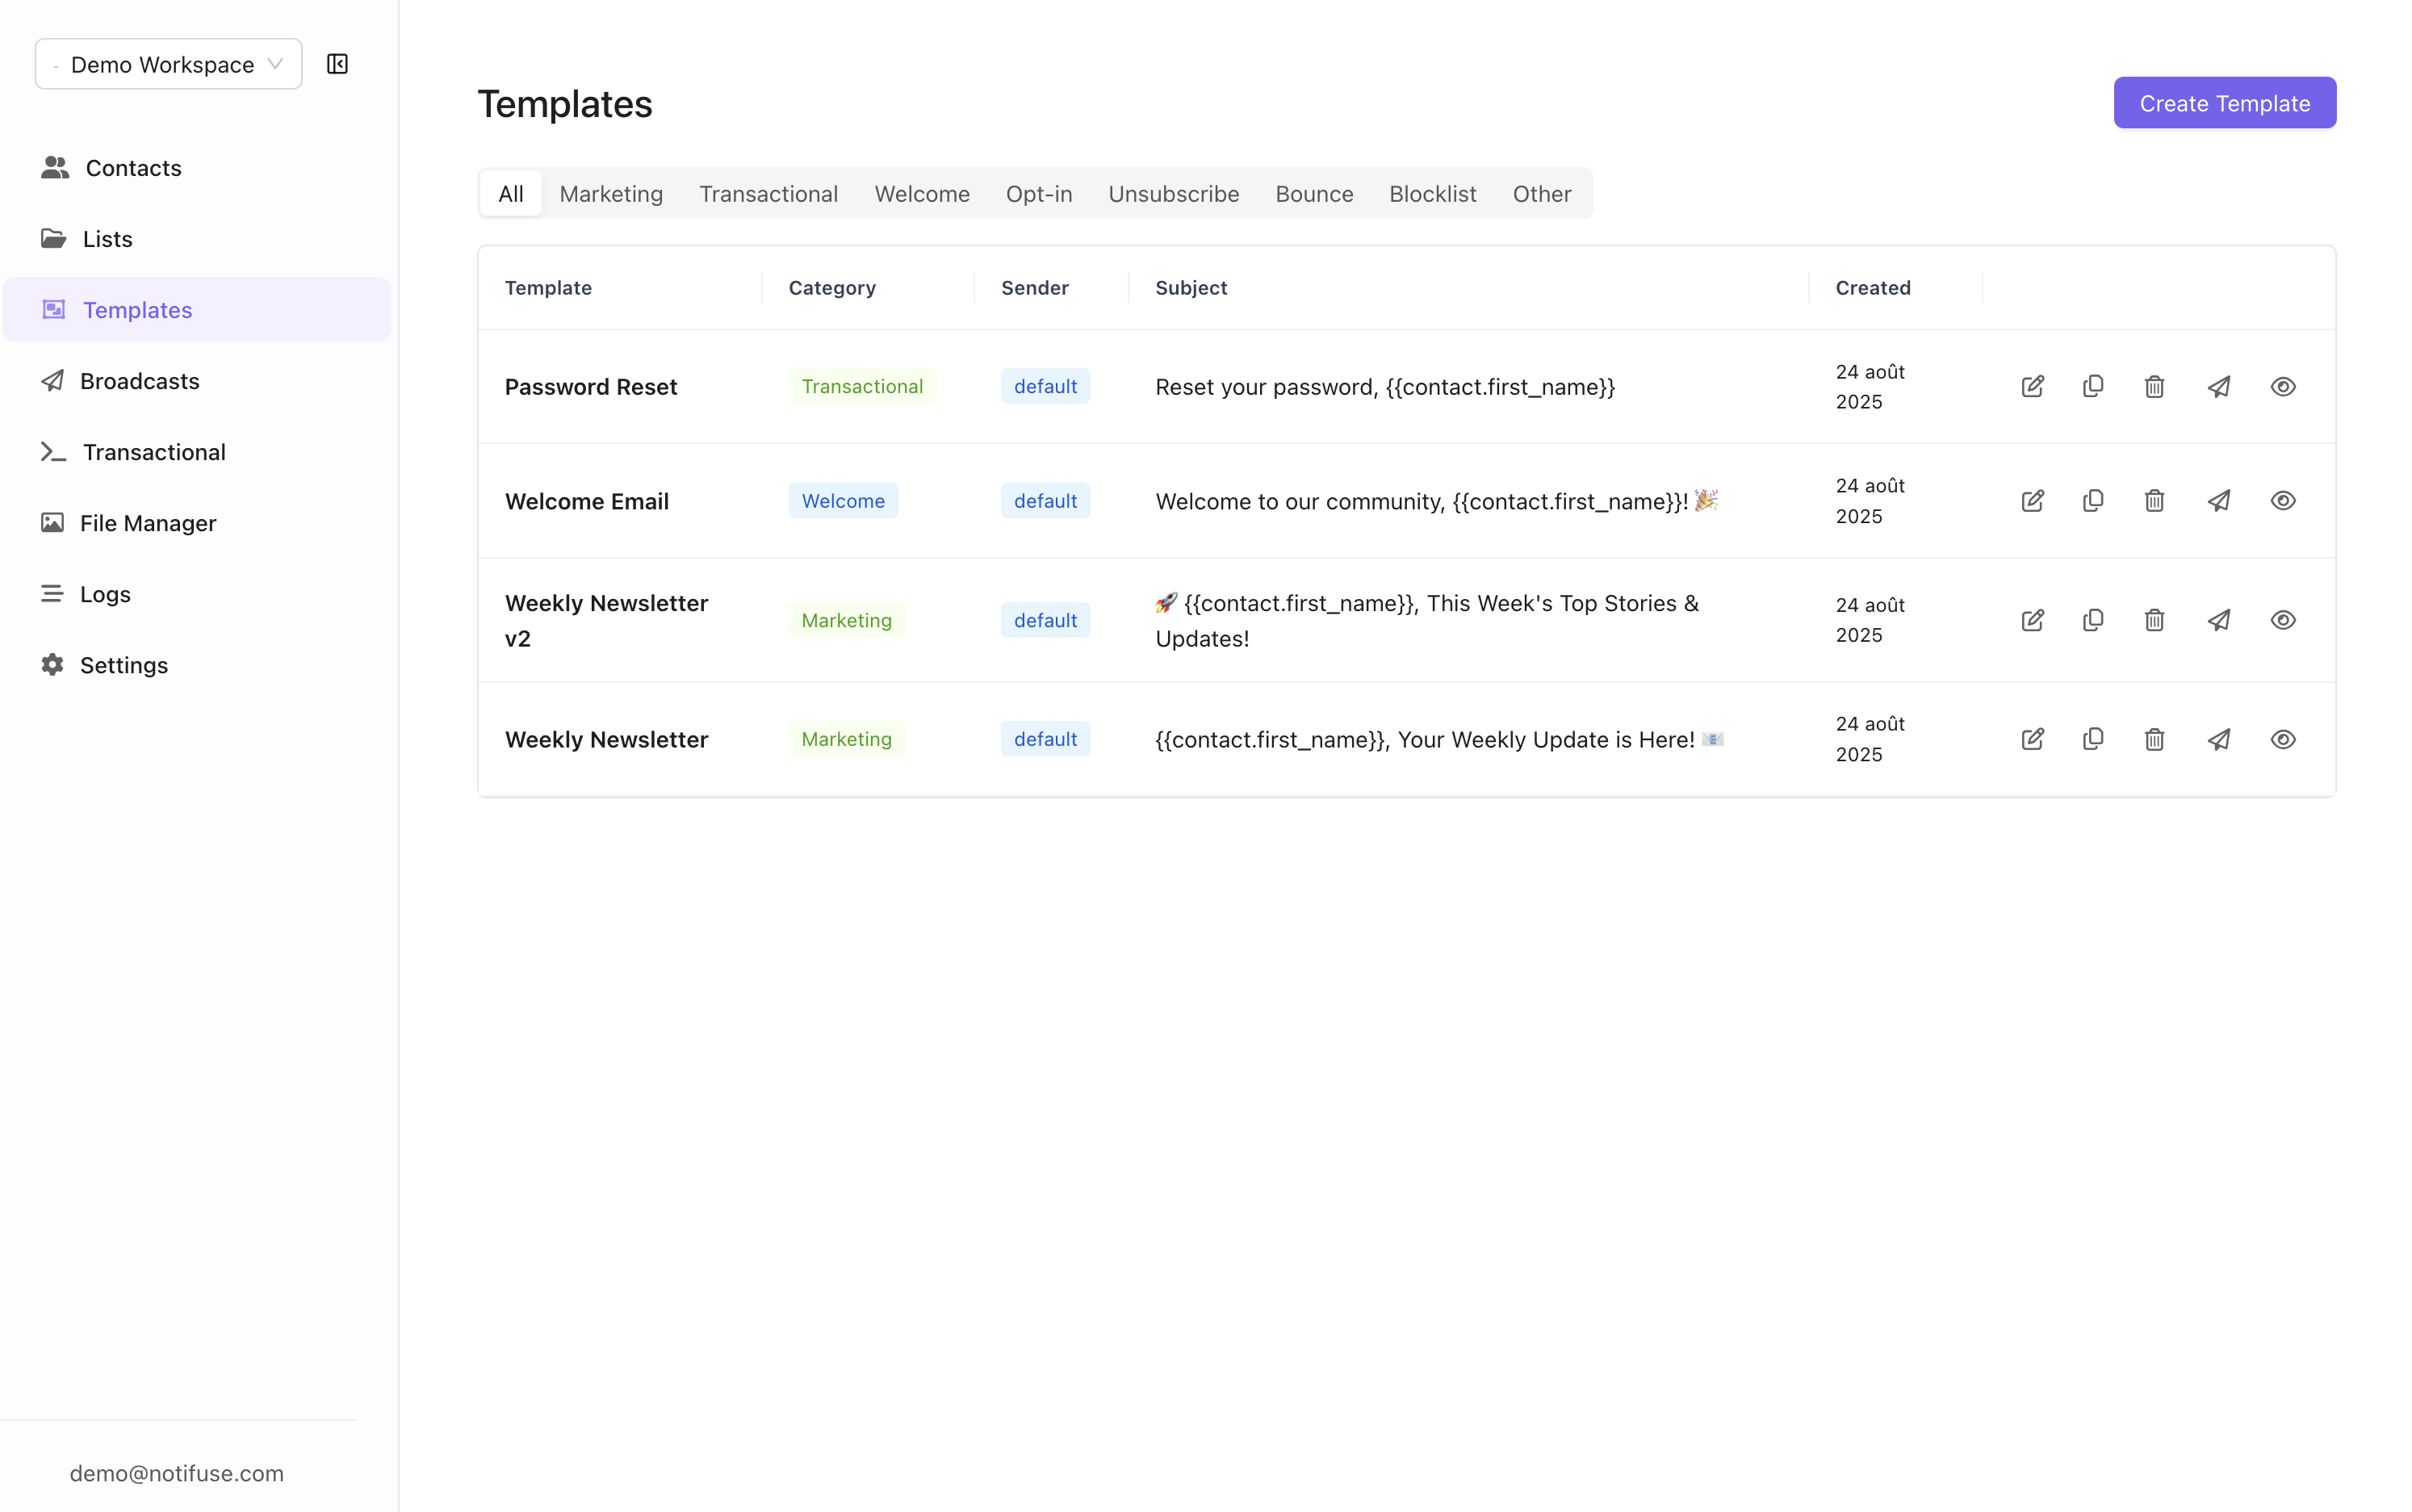This screenshot has width=2412, height=1512.
Task: Open the Transactional sidebar section
Action: point(196,452)
